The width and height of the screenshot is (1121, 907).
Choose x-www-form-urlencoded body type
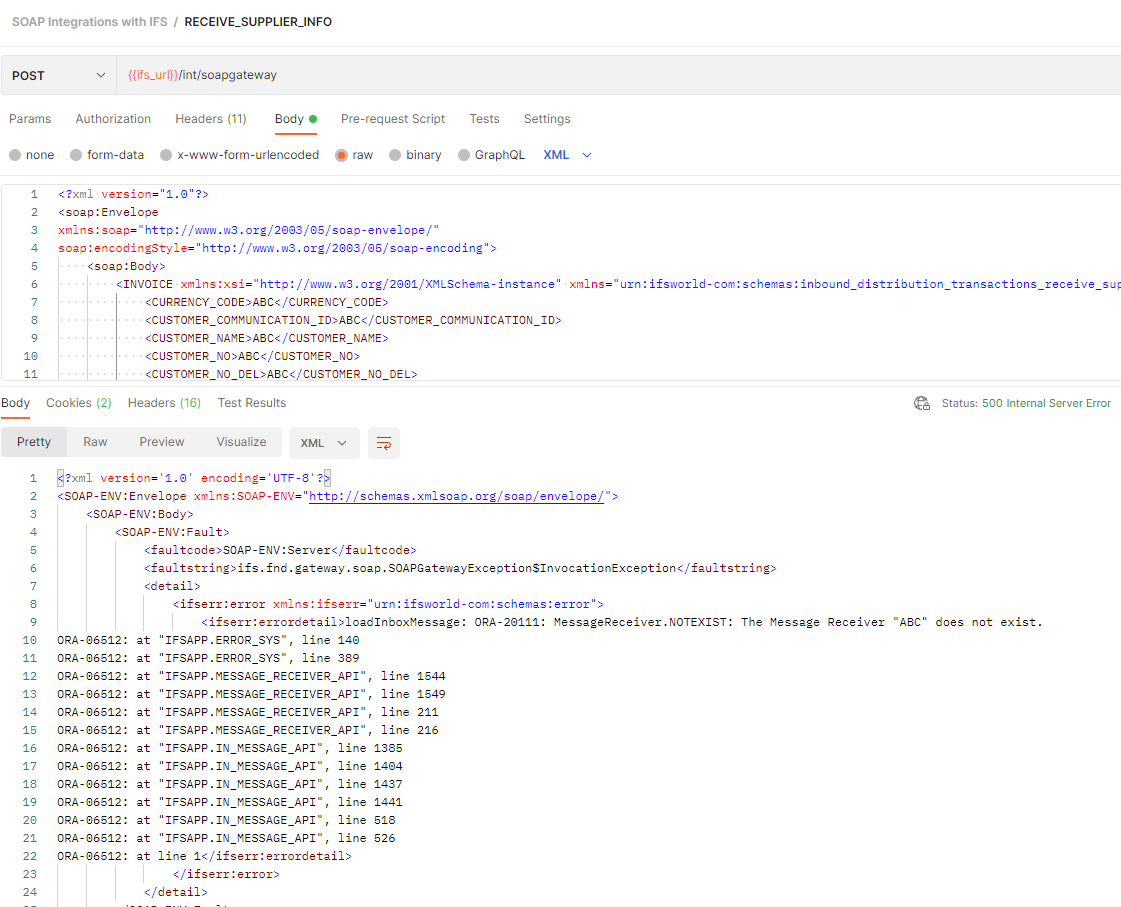167,155
